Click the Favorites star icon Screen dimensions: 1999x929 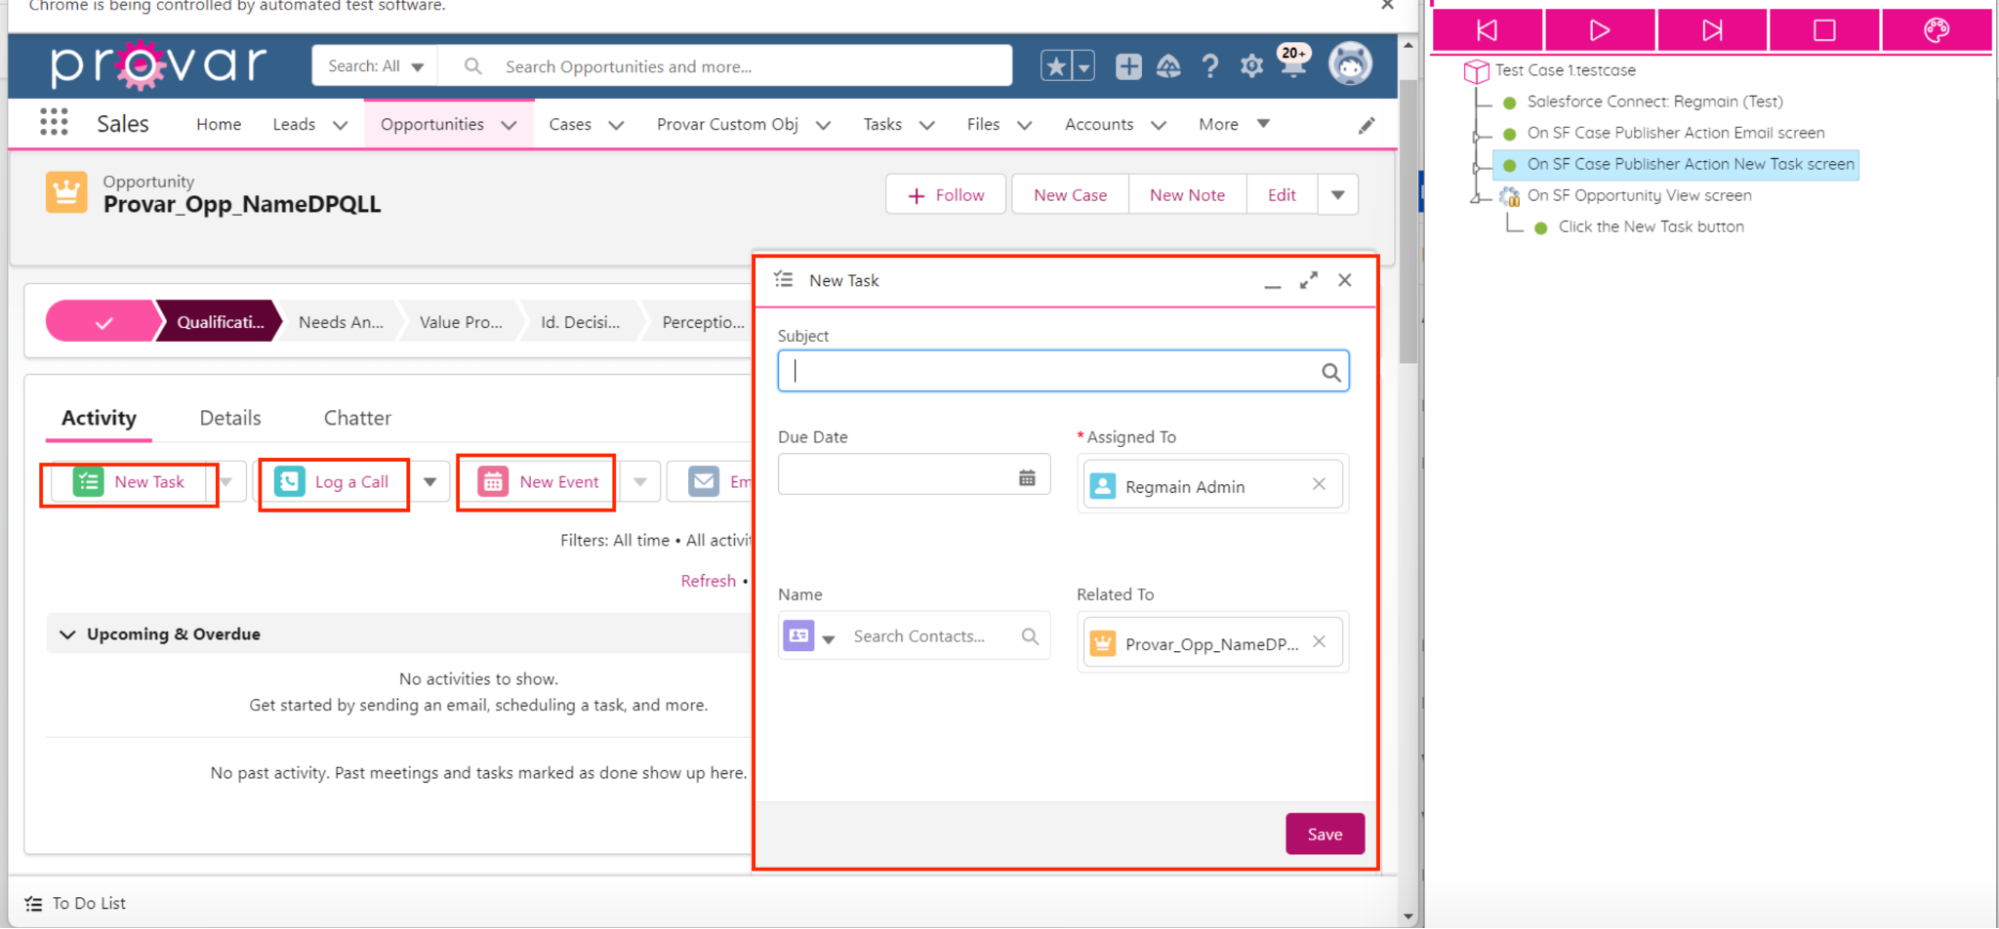1056,66
